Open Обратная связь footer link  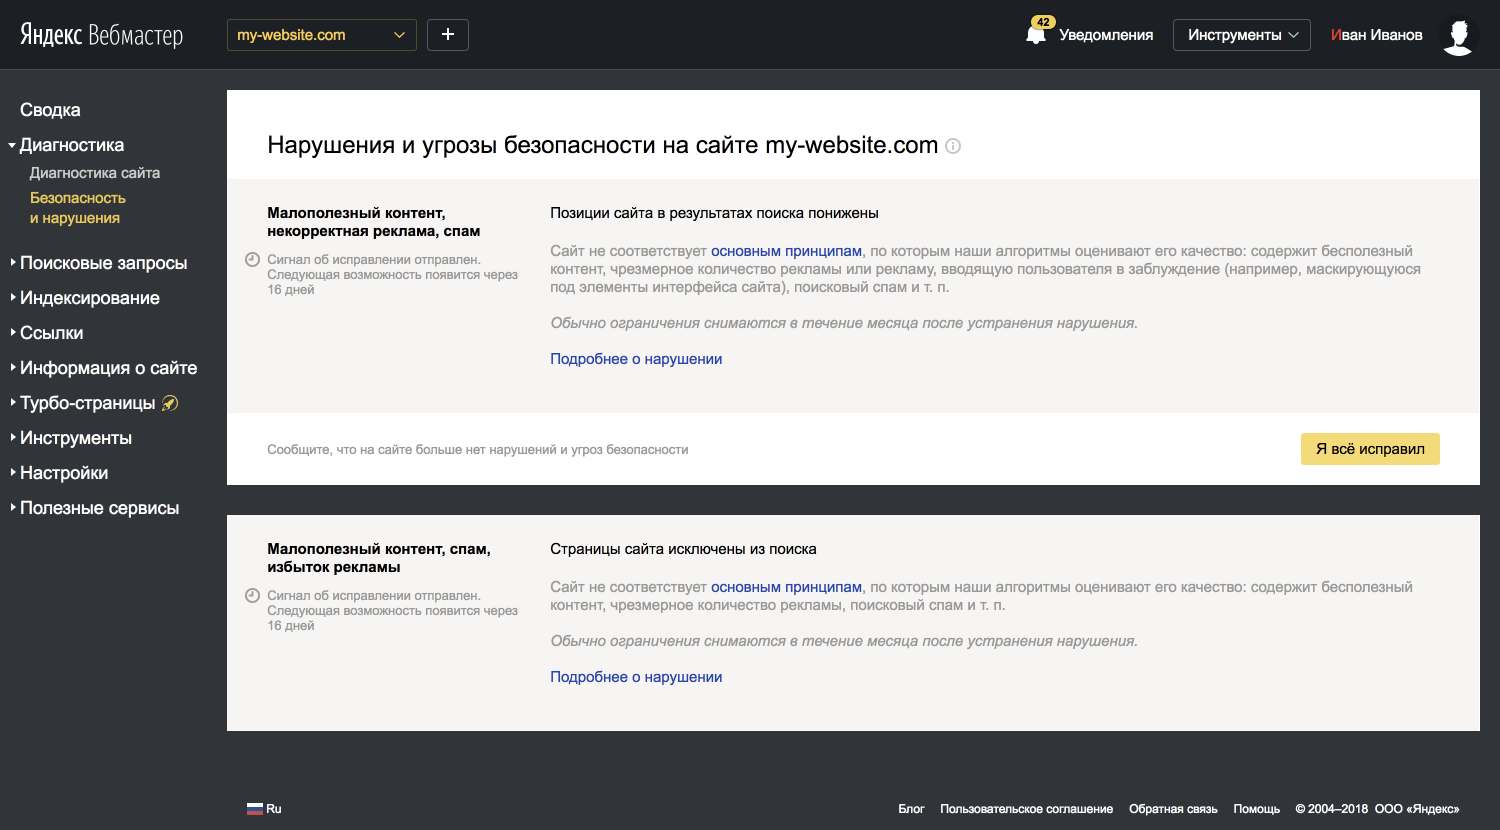coord(1173,809)
